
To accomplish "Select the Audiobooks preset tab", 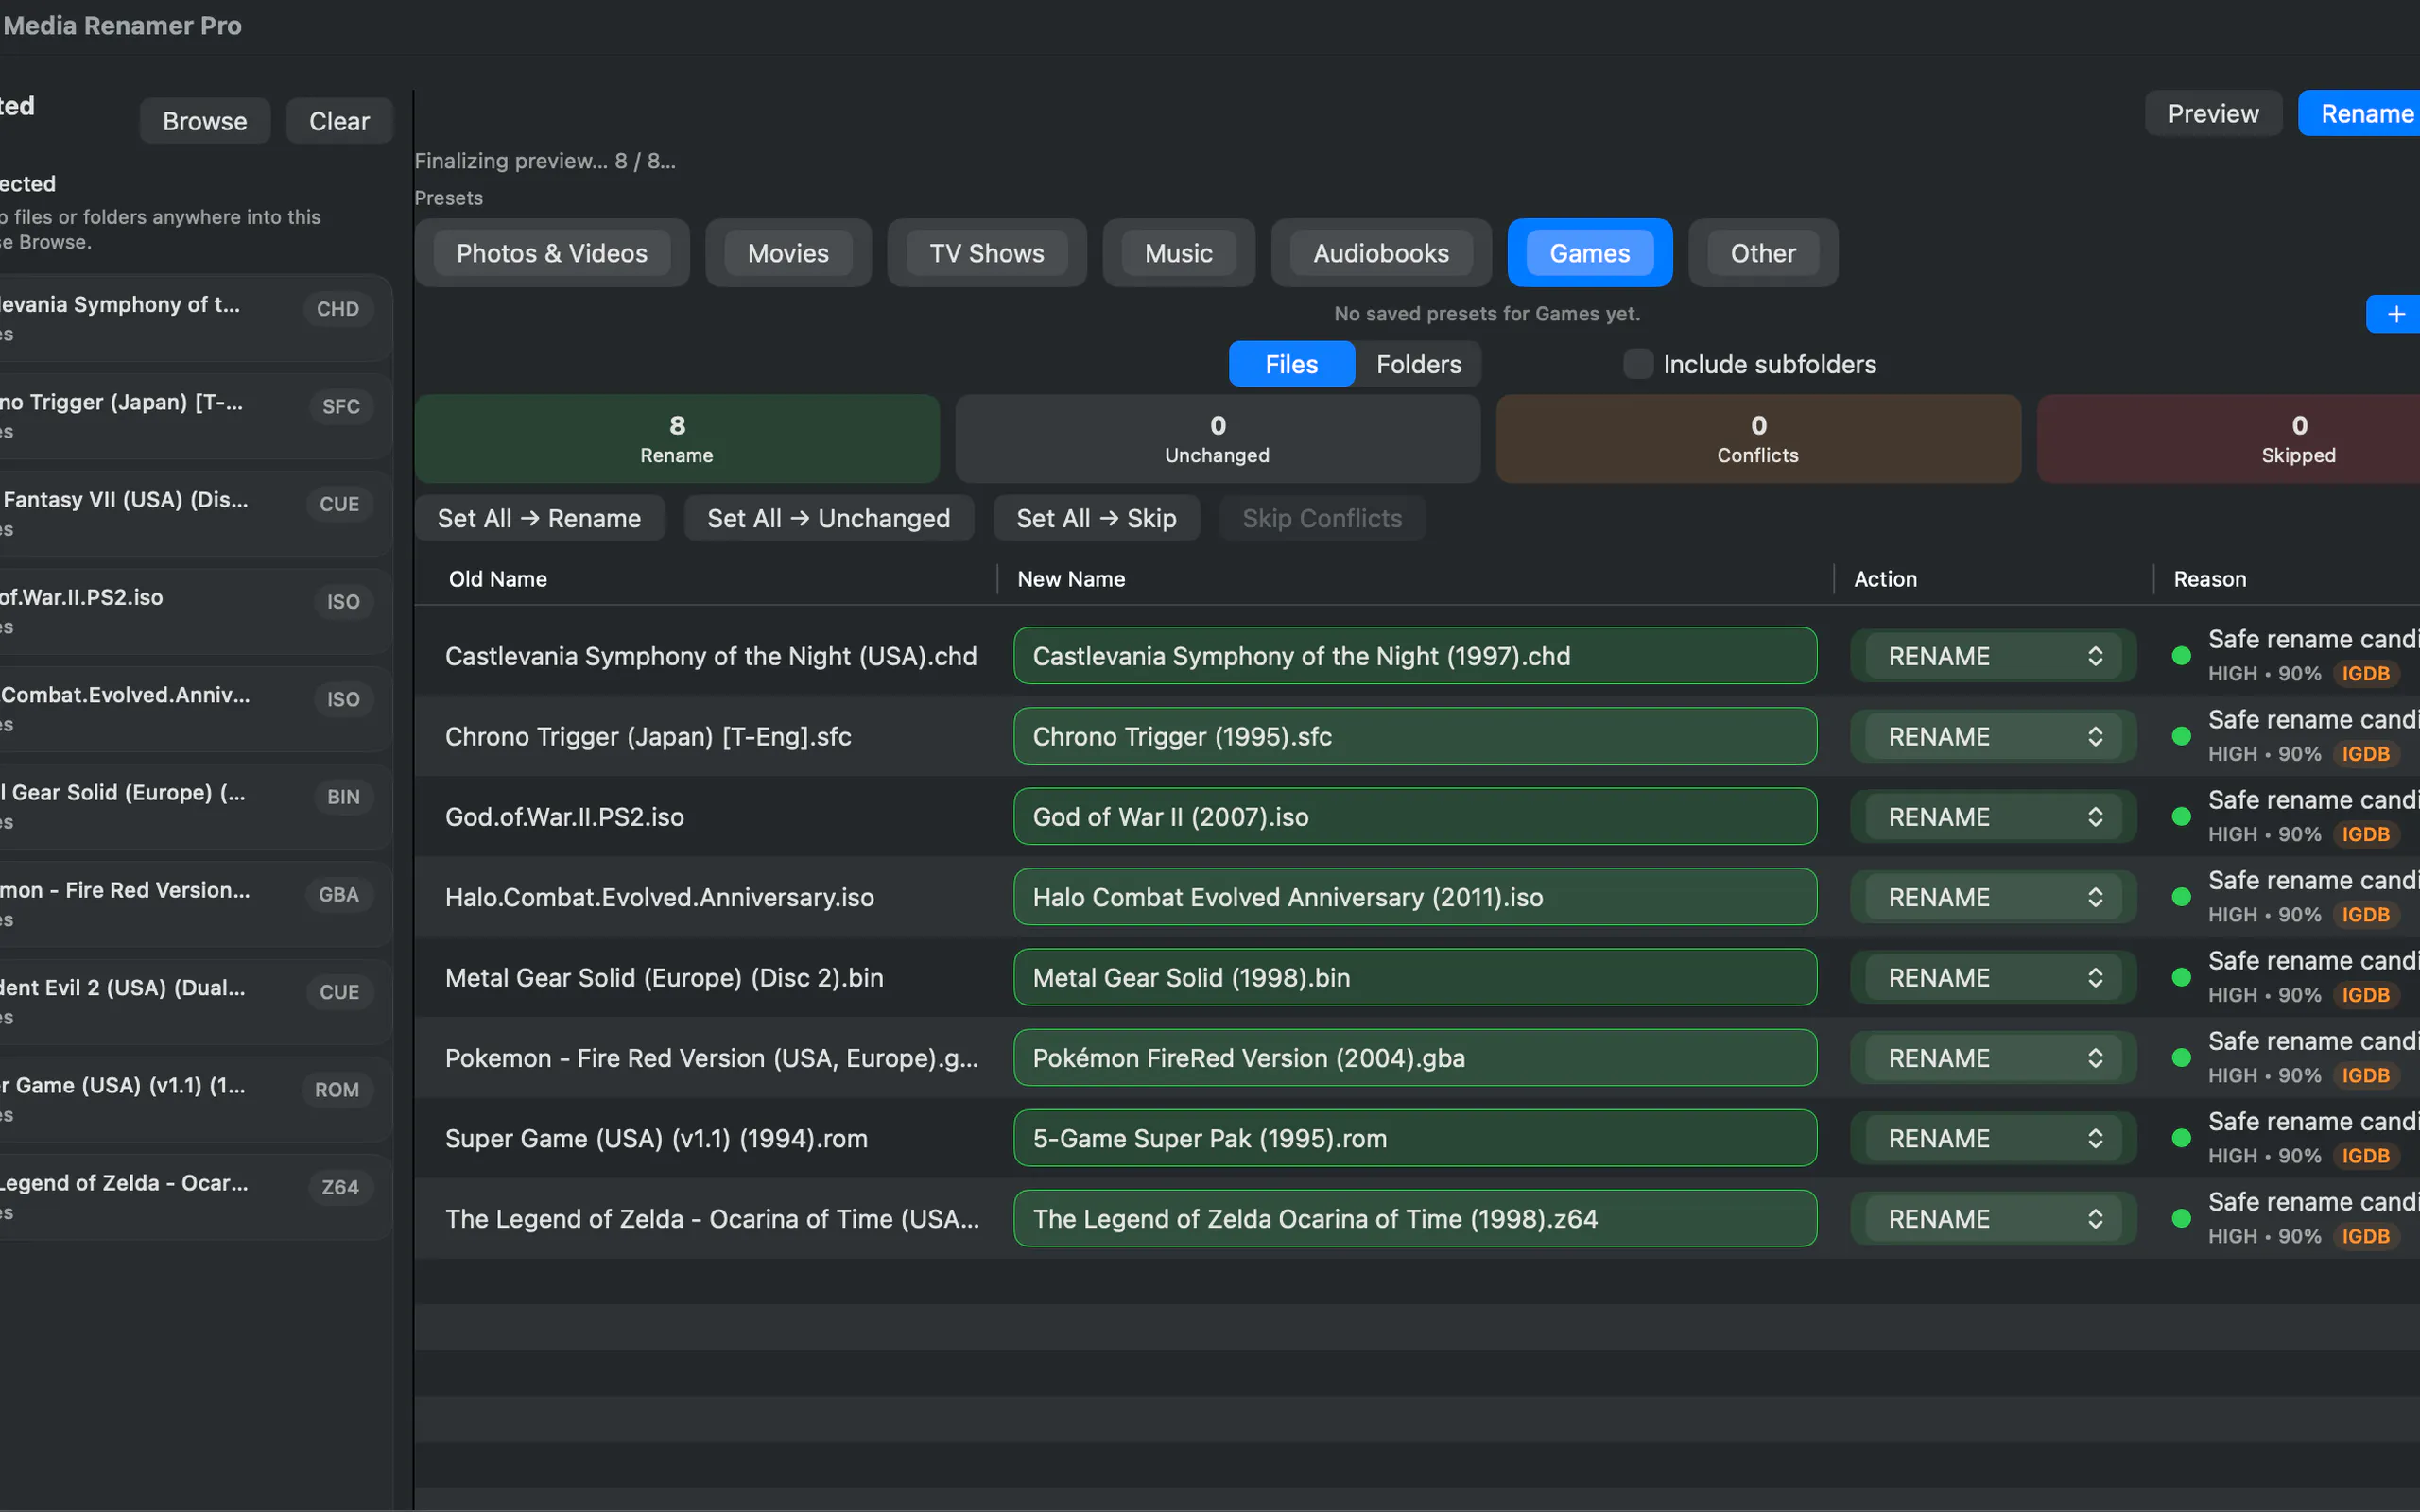I will pos(1381,253).
